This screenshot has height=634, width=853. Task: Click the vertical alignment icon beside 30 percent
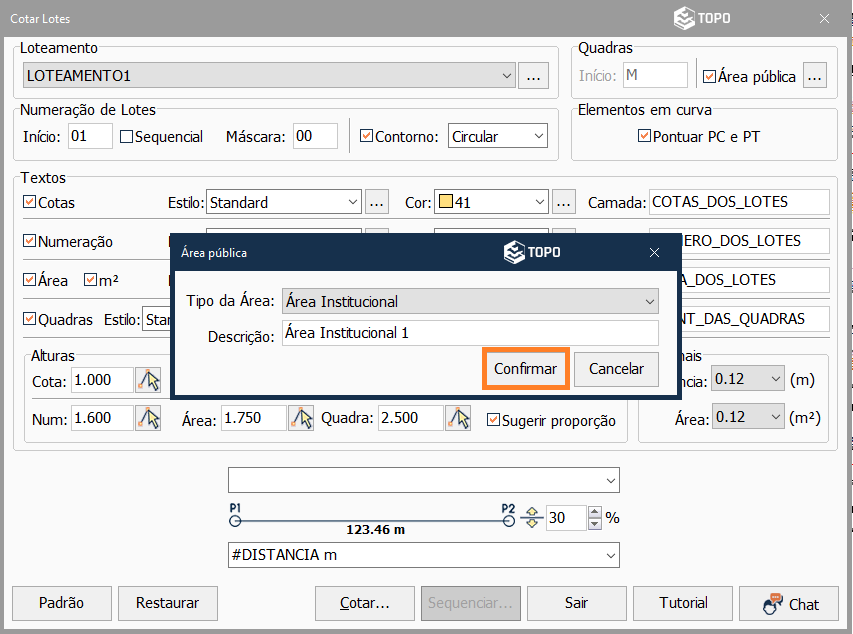tap(531, 518)
